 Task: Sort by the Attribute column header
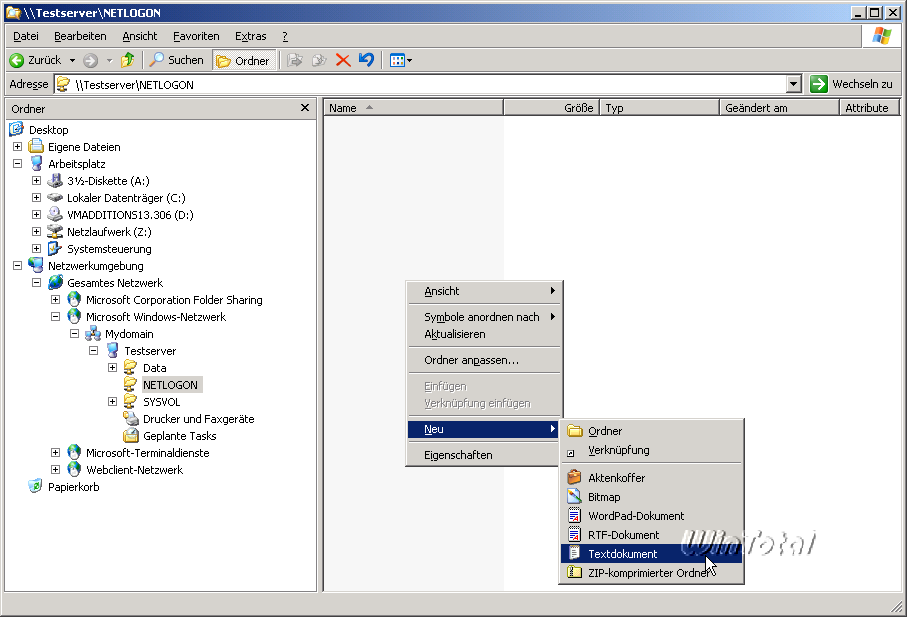[x=869, y=108]
